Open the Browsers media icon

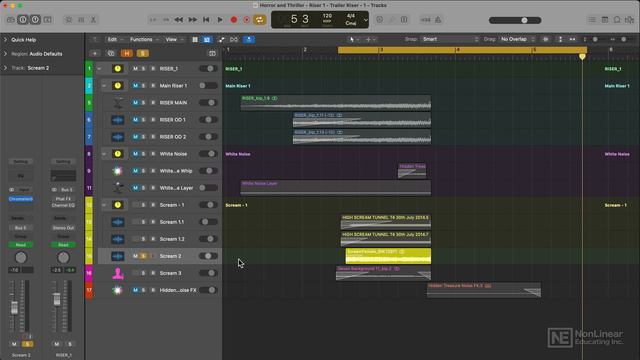630,20
